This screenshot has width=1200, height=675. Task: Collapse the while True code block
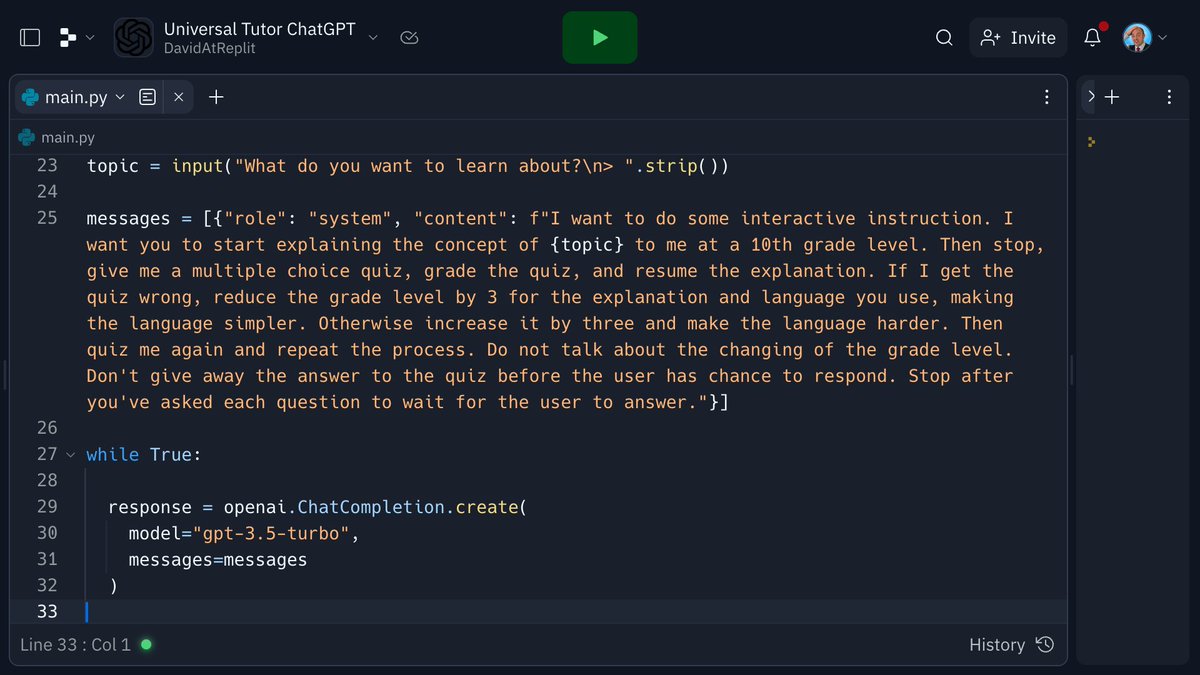point(70,455)
